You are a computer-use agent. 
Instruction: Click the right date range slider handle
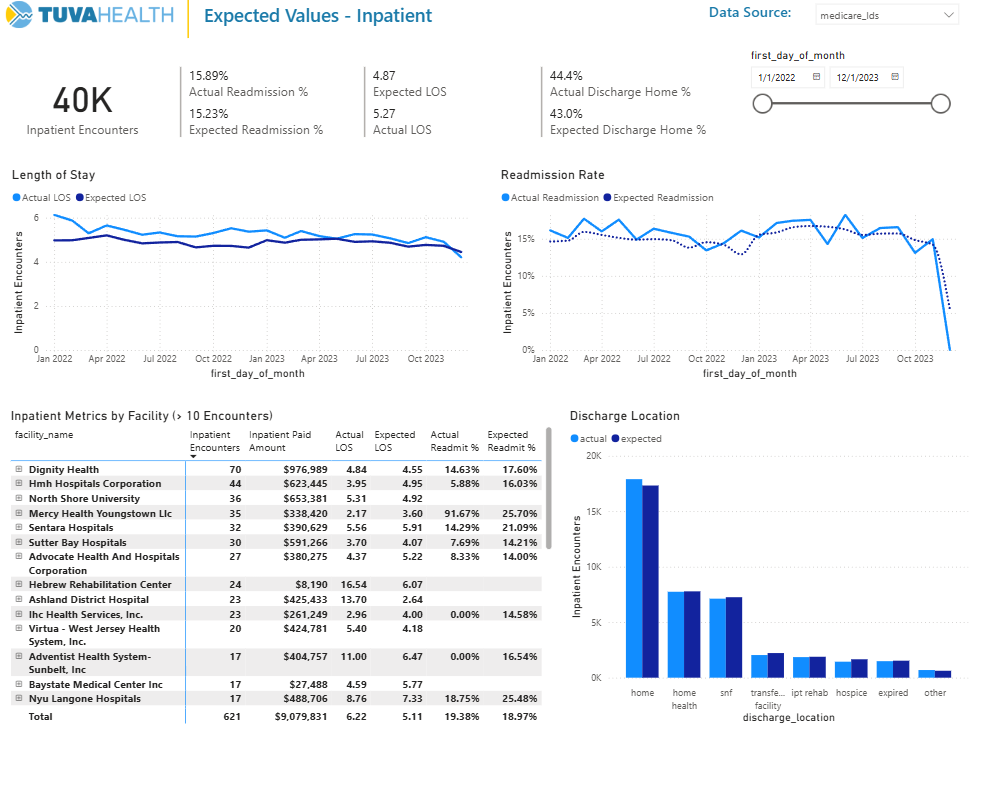[940, 104]
